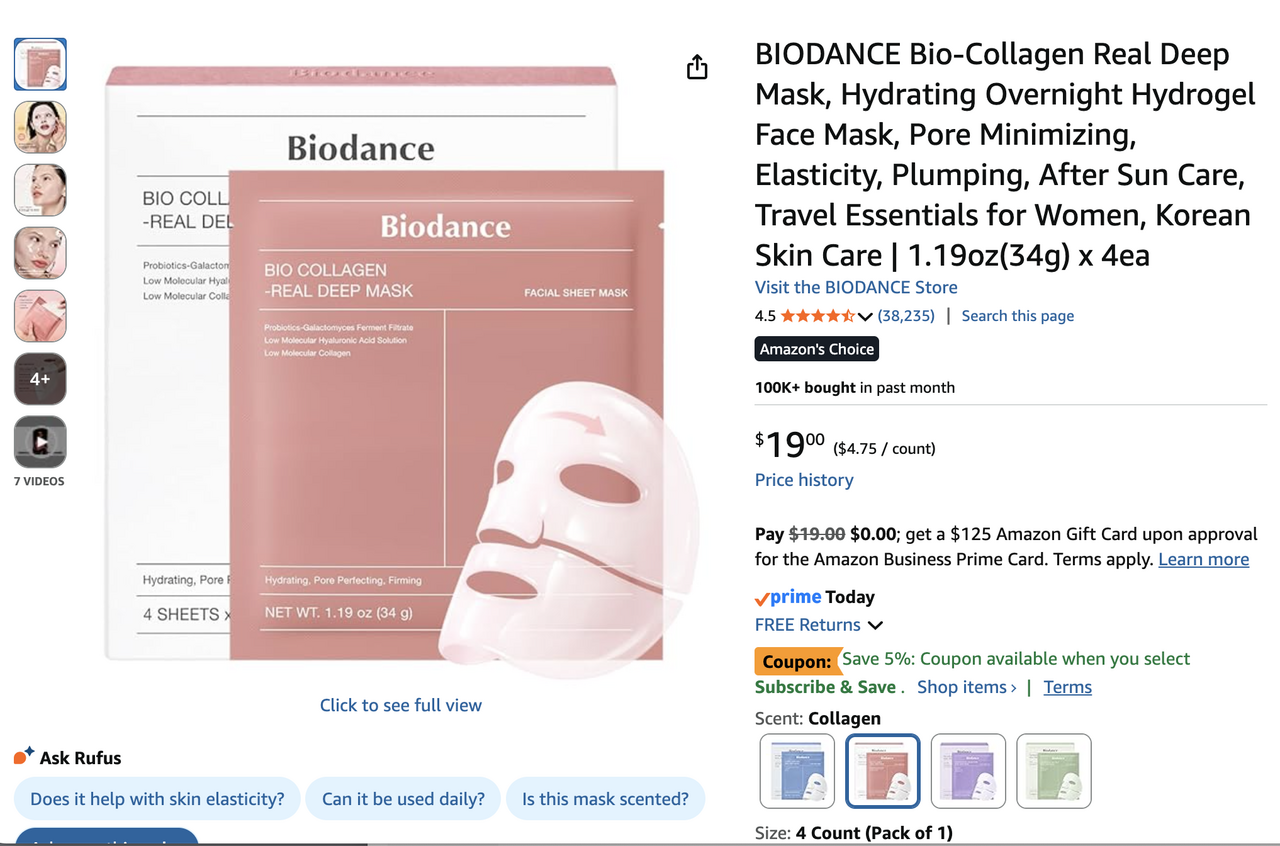Choose the blue scent variant swatch
Viewport: 1280px width, 846px height.
click(797, 771)
